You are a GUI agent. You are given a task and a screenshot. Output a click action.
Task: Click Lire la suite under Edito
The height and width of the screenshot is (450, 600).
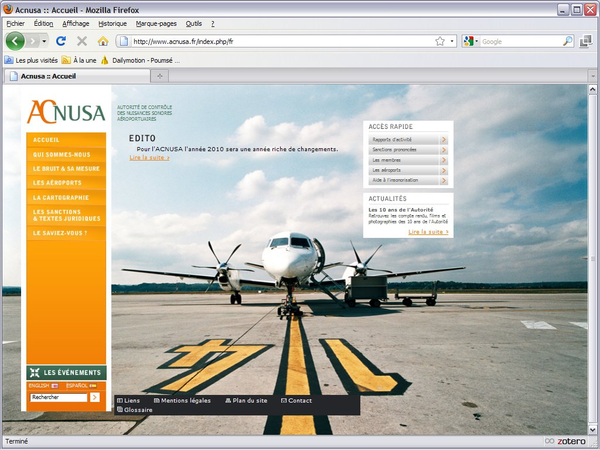[x=149, y=158]
